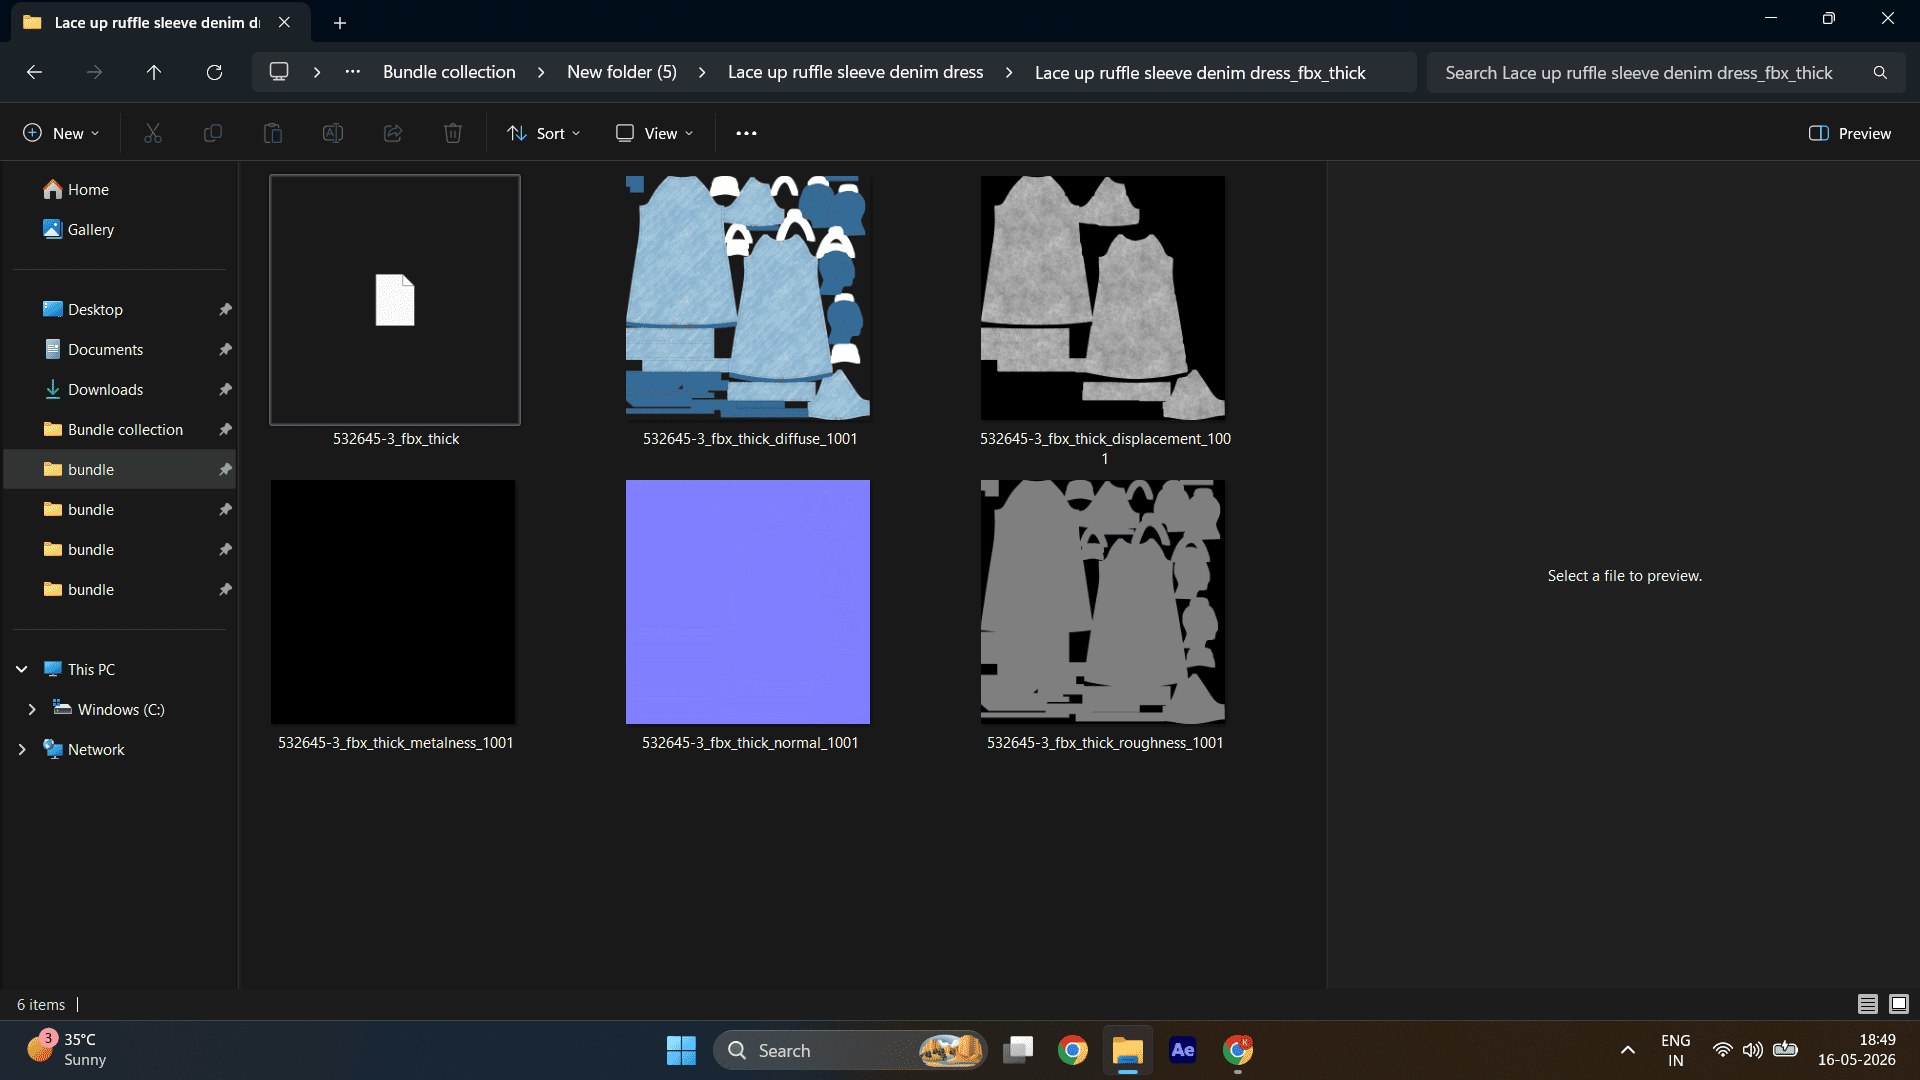Switch to details list view icon
1920x1080 pixels.
[1867, 1004]
